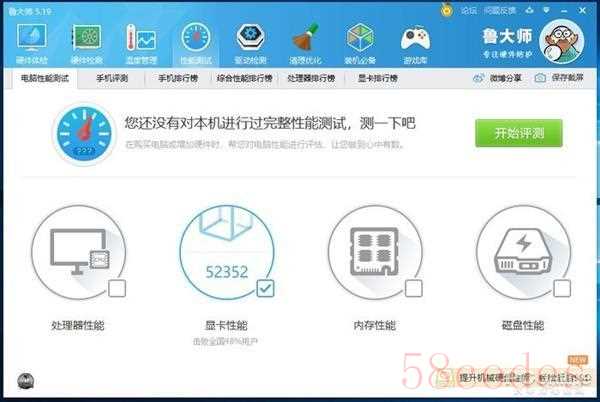Click the 显卡性能 circle showing score 52352

[227, 252]
